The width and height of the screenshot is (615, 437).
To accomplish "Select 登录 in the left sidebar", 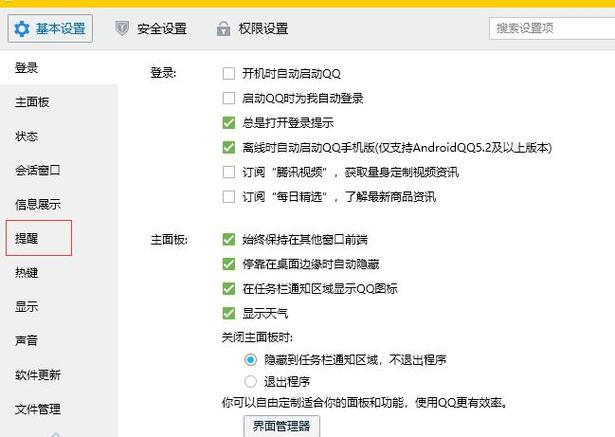I will click(x=59, y=67).
